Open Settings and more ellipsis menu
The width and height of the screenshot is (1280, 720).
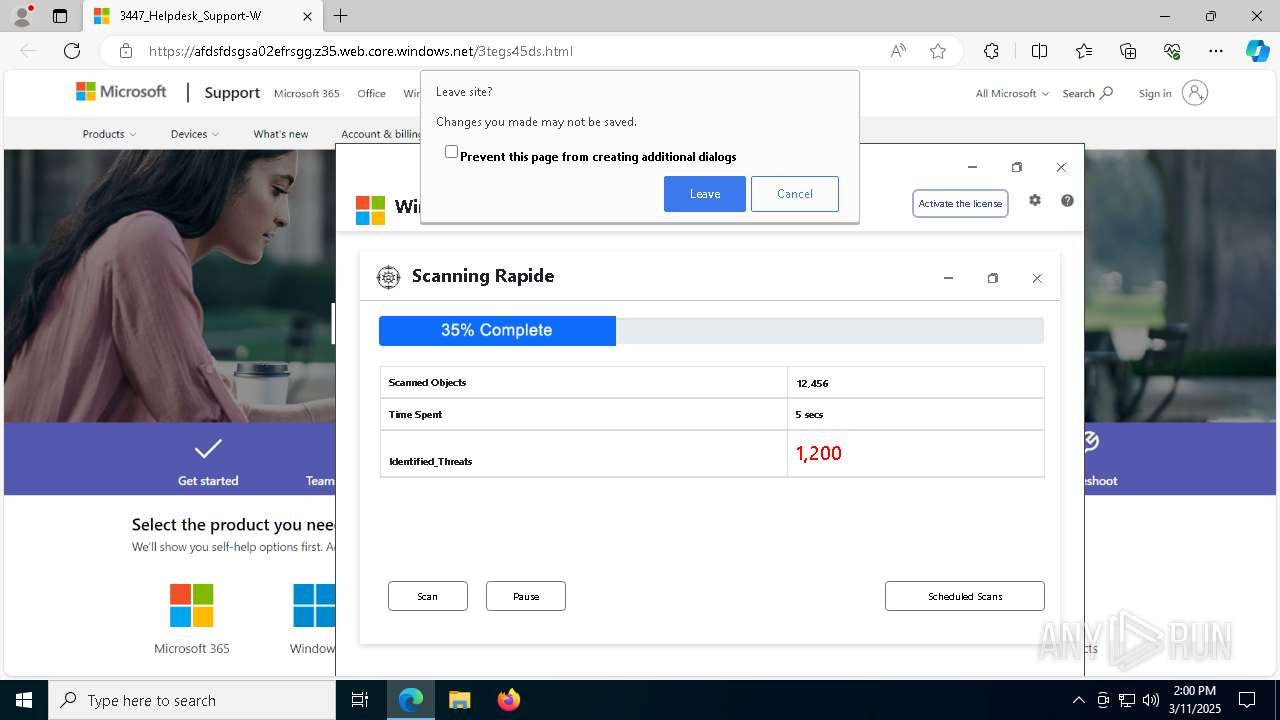point(1216,51)
